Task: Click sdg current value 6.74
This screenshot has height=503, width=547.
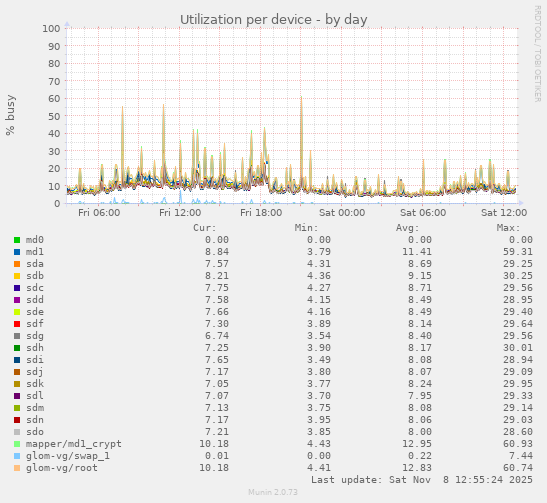Action: 217,336
